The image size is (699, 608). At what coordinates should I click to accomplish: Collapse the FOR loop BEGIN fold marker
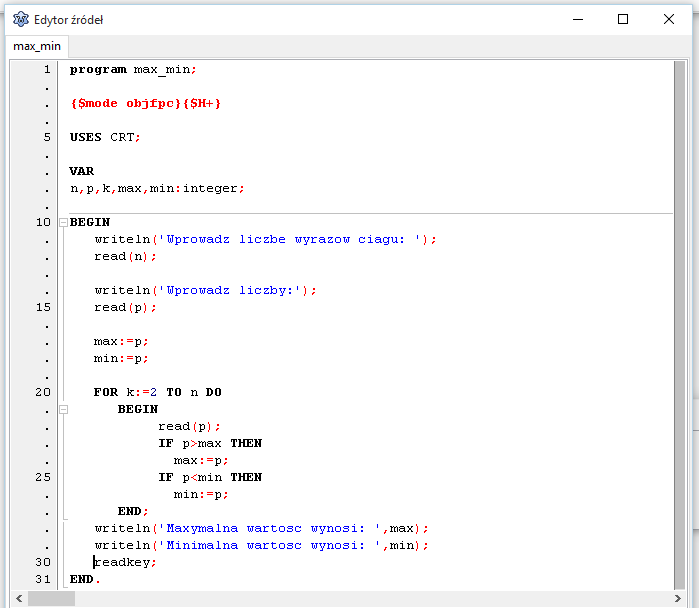pos(64,409)
